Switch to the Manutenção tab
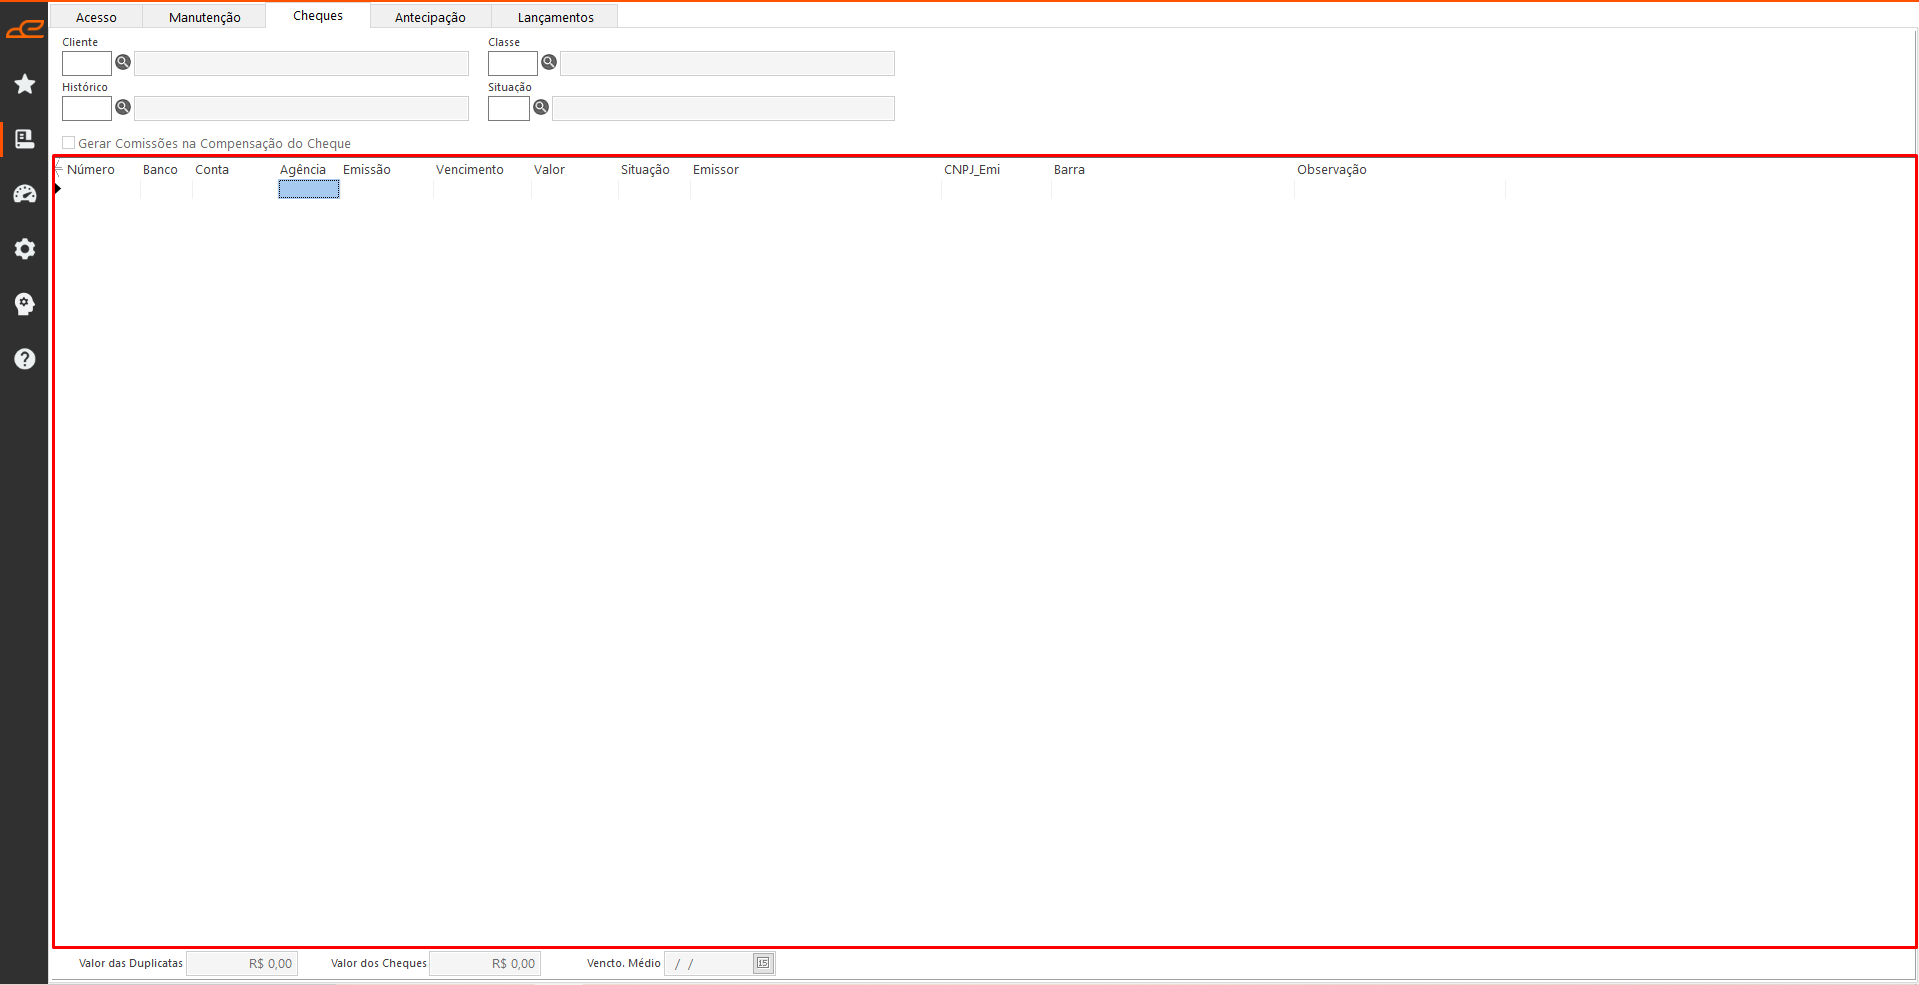 coord(204,17)
